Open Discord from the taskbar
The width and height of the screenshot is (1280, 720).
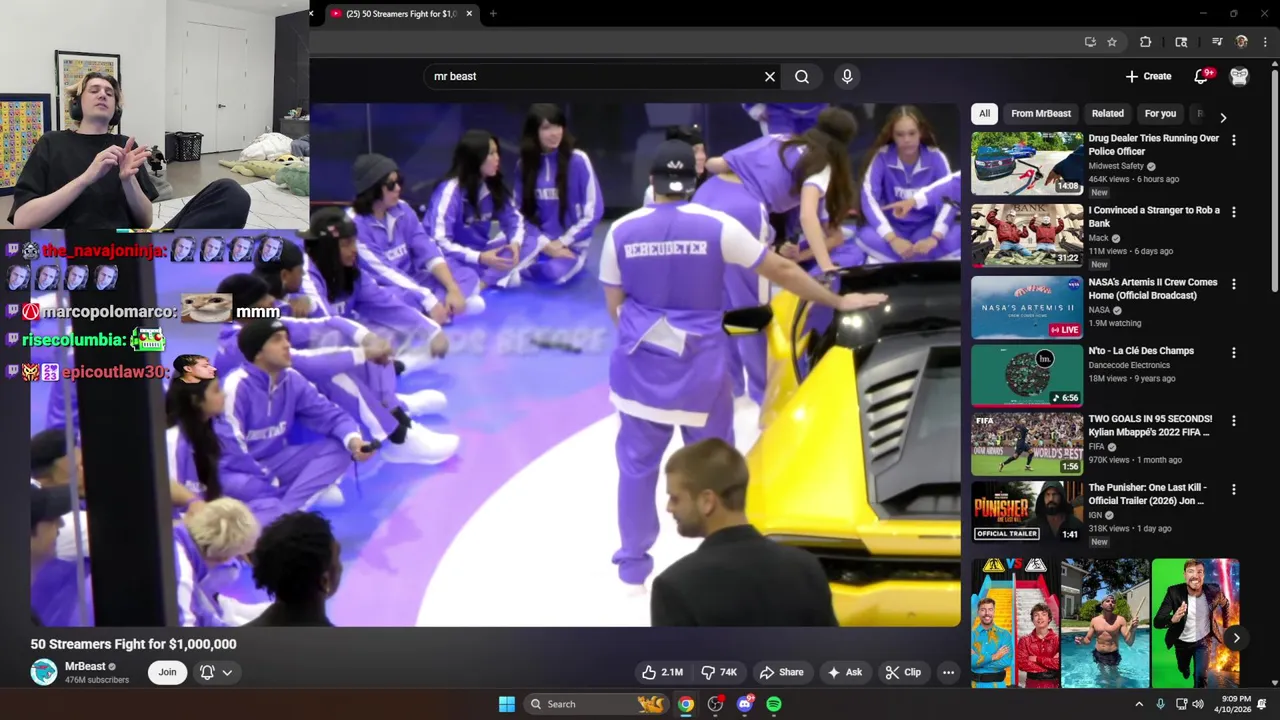pyautogui.click(x=745, y=704)
